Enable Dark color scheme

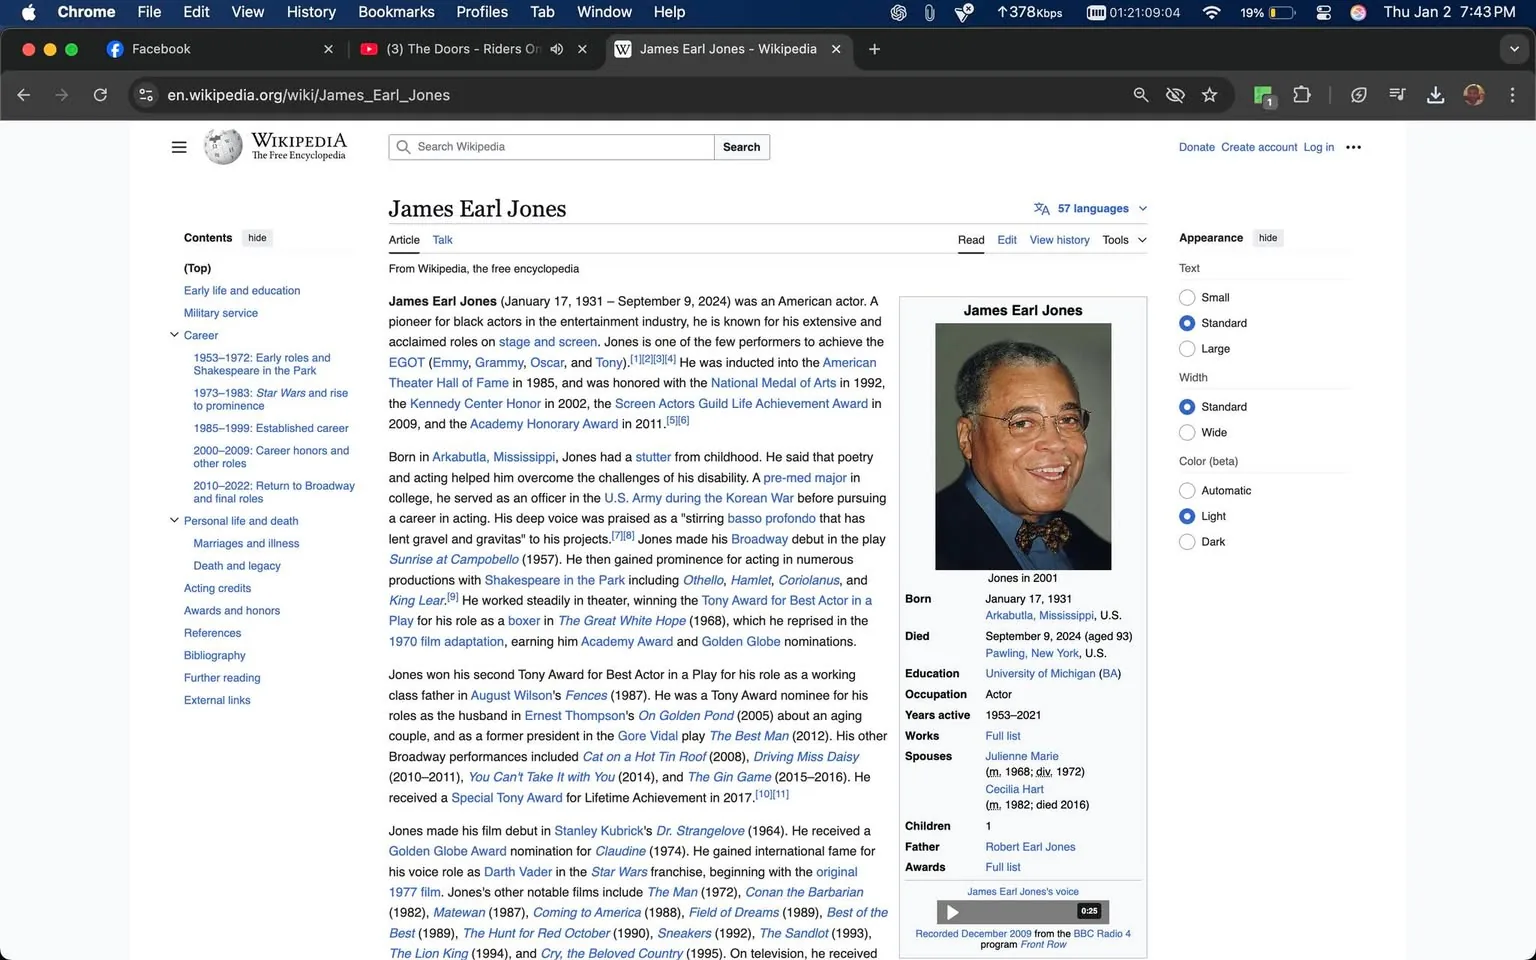pyautogui.click(x=1187, y=541)
